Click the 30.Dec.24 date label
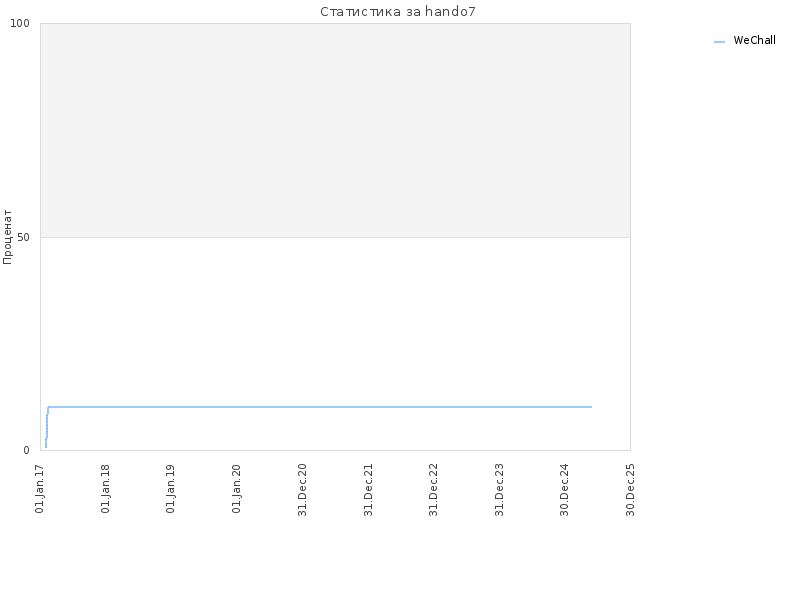This screenshot has width=800, height=600. click(564, 490)
